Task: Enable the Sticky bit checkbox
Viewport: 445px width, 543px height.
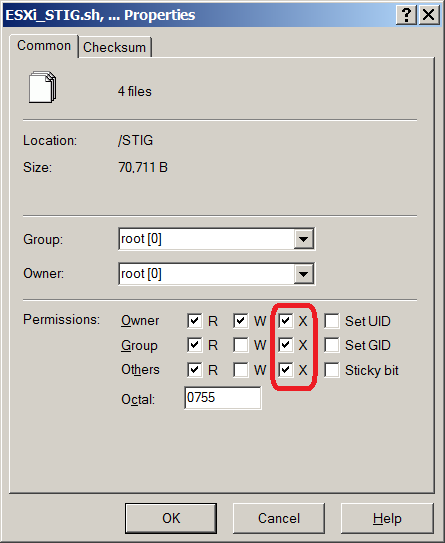Action: pos(332,370)
